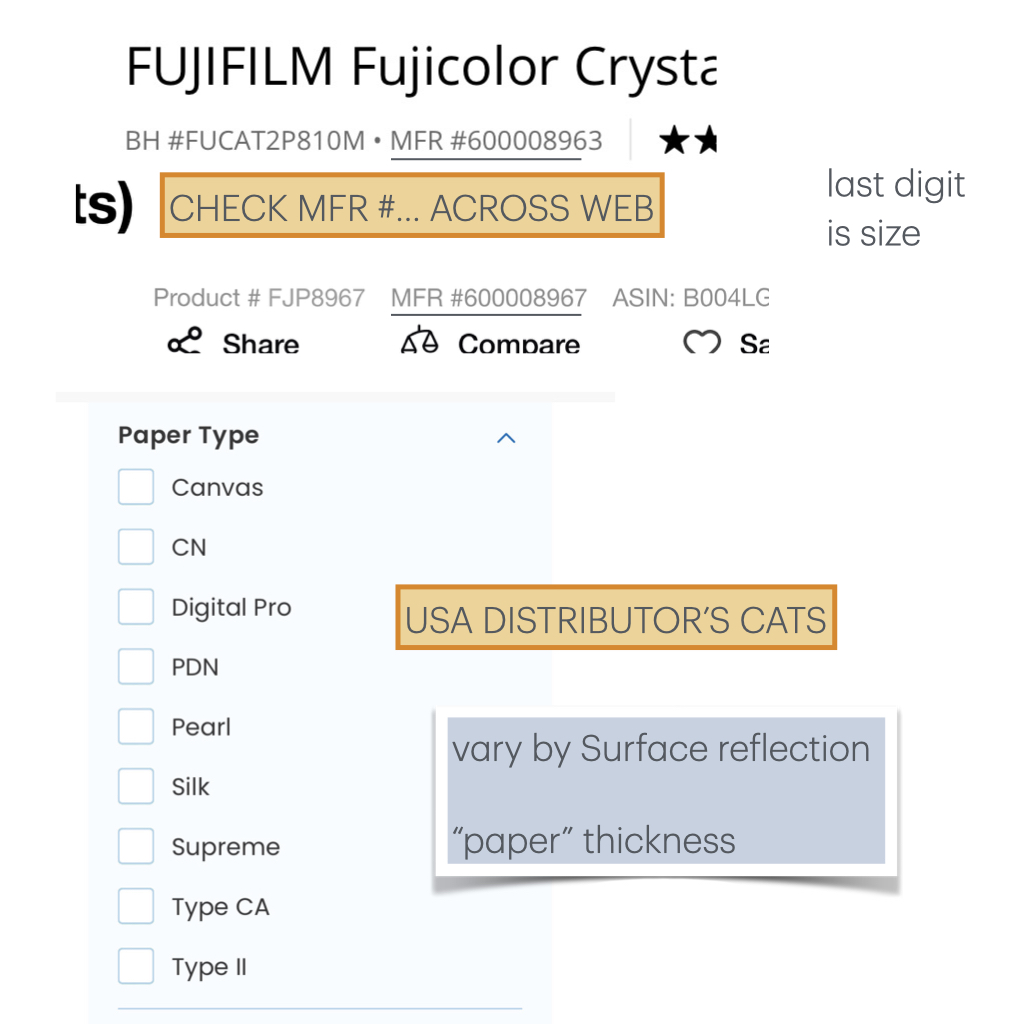Enable the Supreme paper filter
The image size is (1024, 1024).
pos(136,847)
